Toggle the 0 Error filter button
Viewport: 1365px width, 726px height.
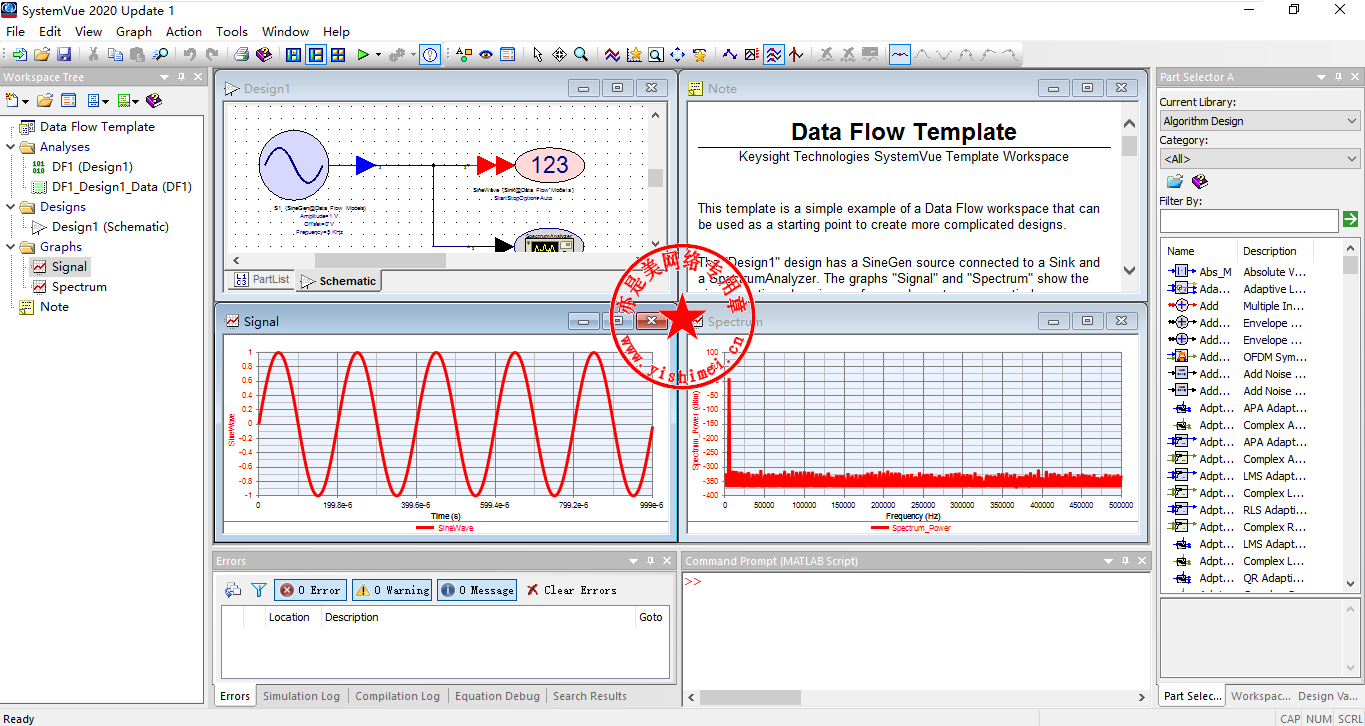point(310,590)
